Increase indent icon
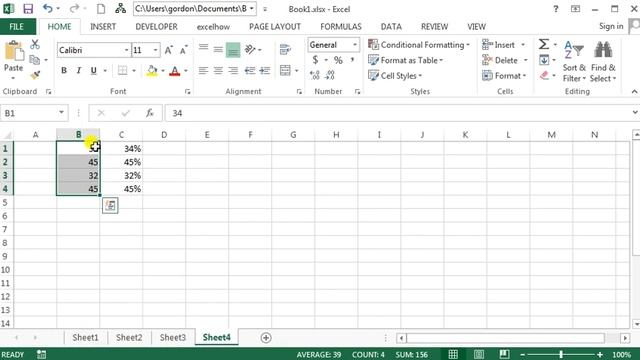The image size is (640, 360). pos(264,71)
